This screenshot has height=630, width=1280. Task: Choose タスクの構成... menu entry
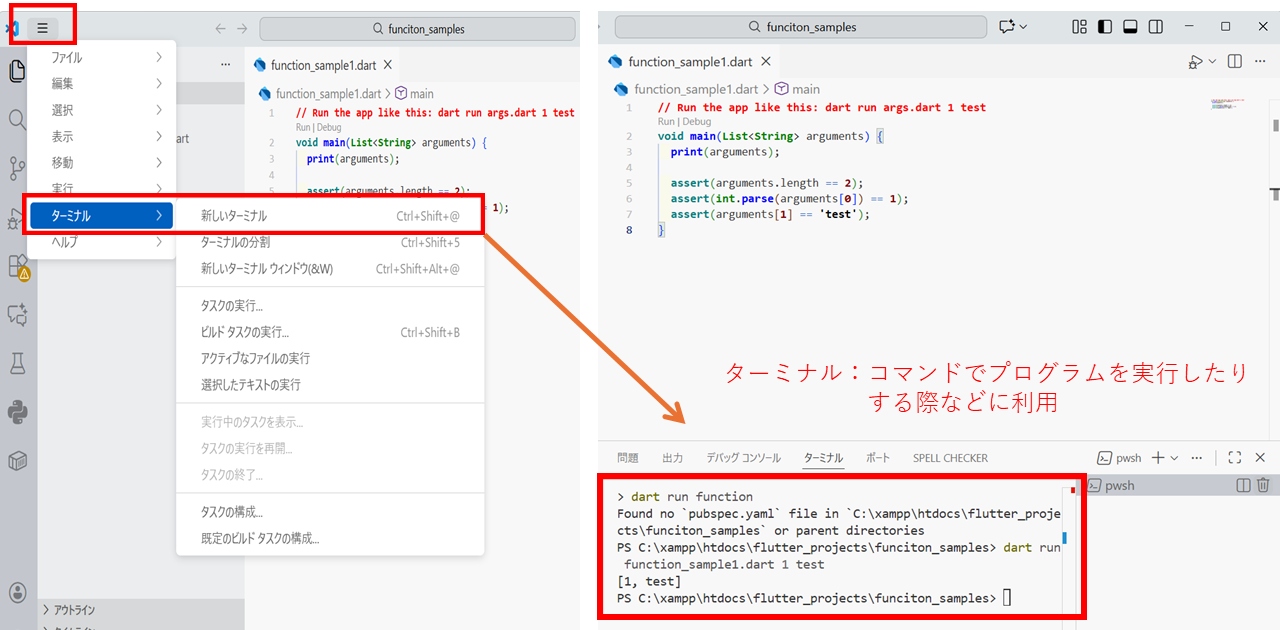click(x=330, y=512)
